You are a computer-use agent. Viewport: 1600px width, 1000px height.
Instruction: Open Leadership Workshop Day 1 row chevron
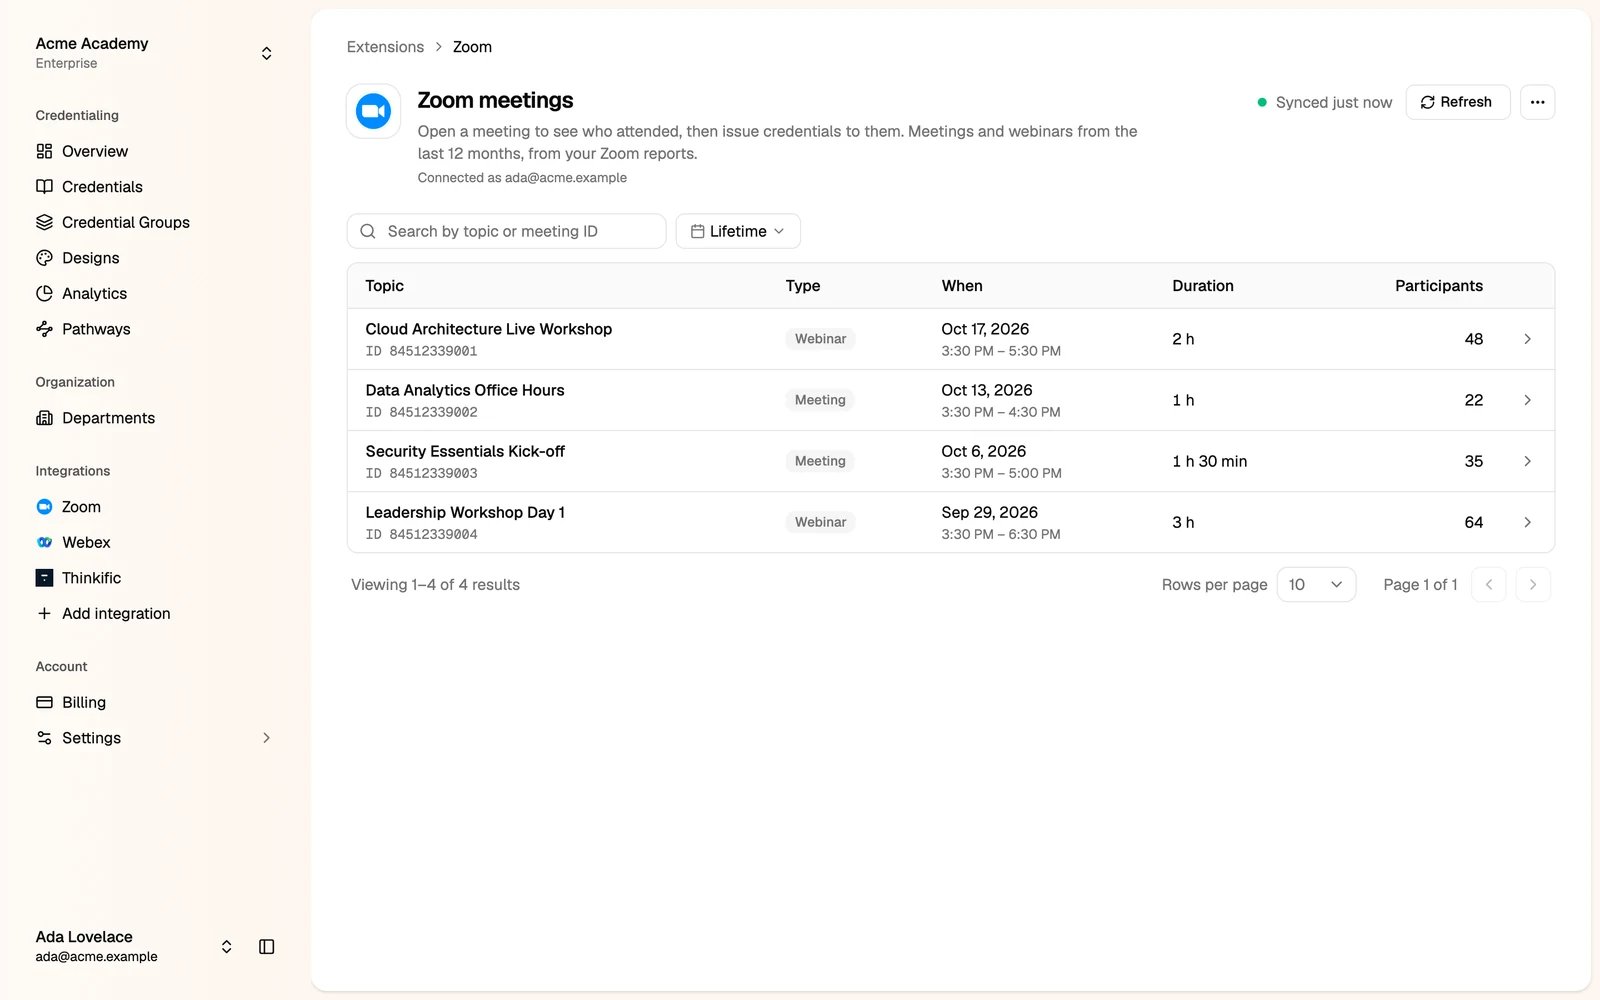(x=1527, y=522)
